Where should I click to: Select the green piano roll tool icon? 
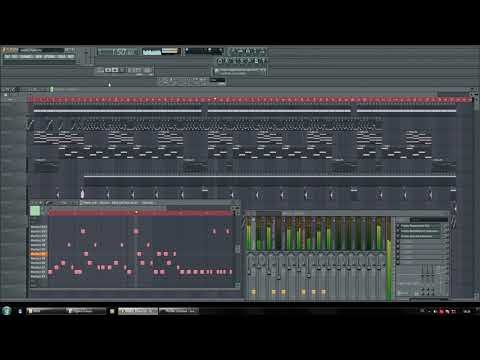35,211
